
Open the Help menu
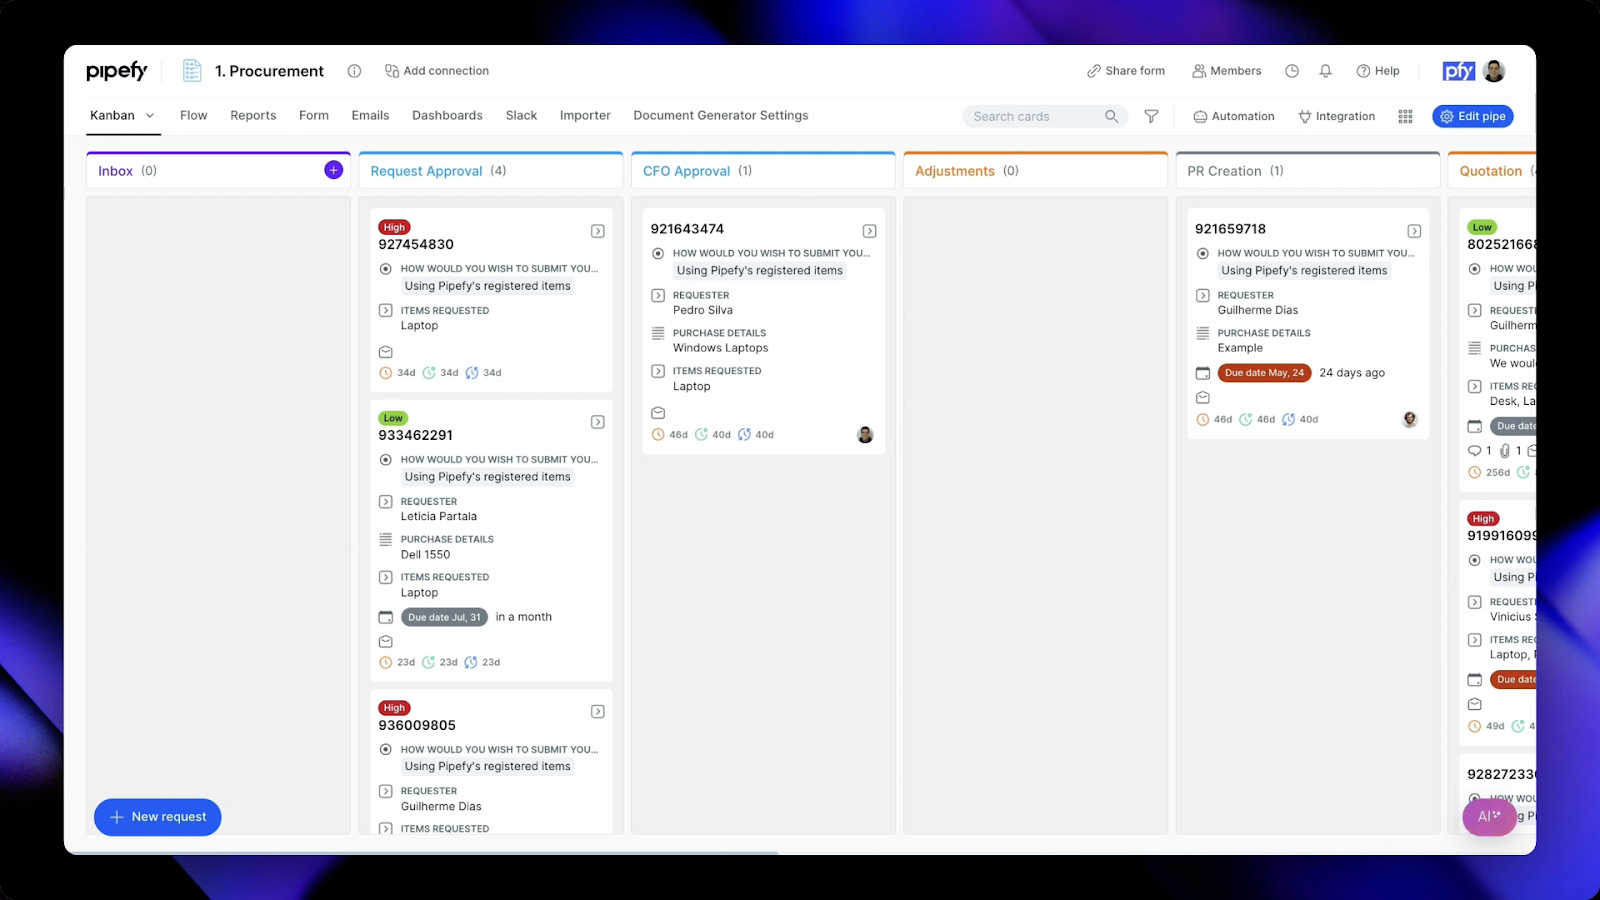click(x=1378, y=71)
